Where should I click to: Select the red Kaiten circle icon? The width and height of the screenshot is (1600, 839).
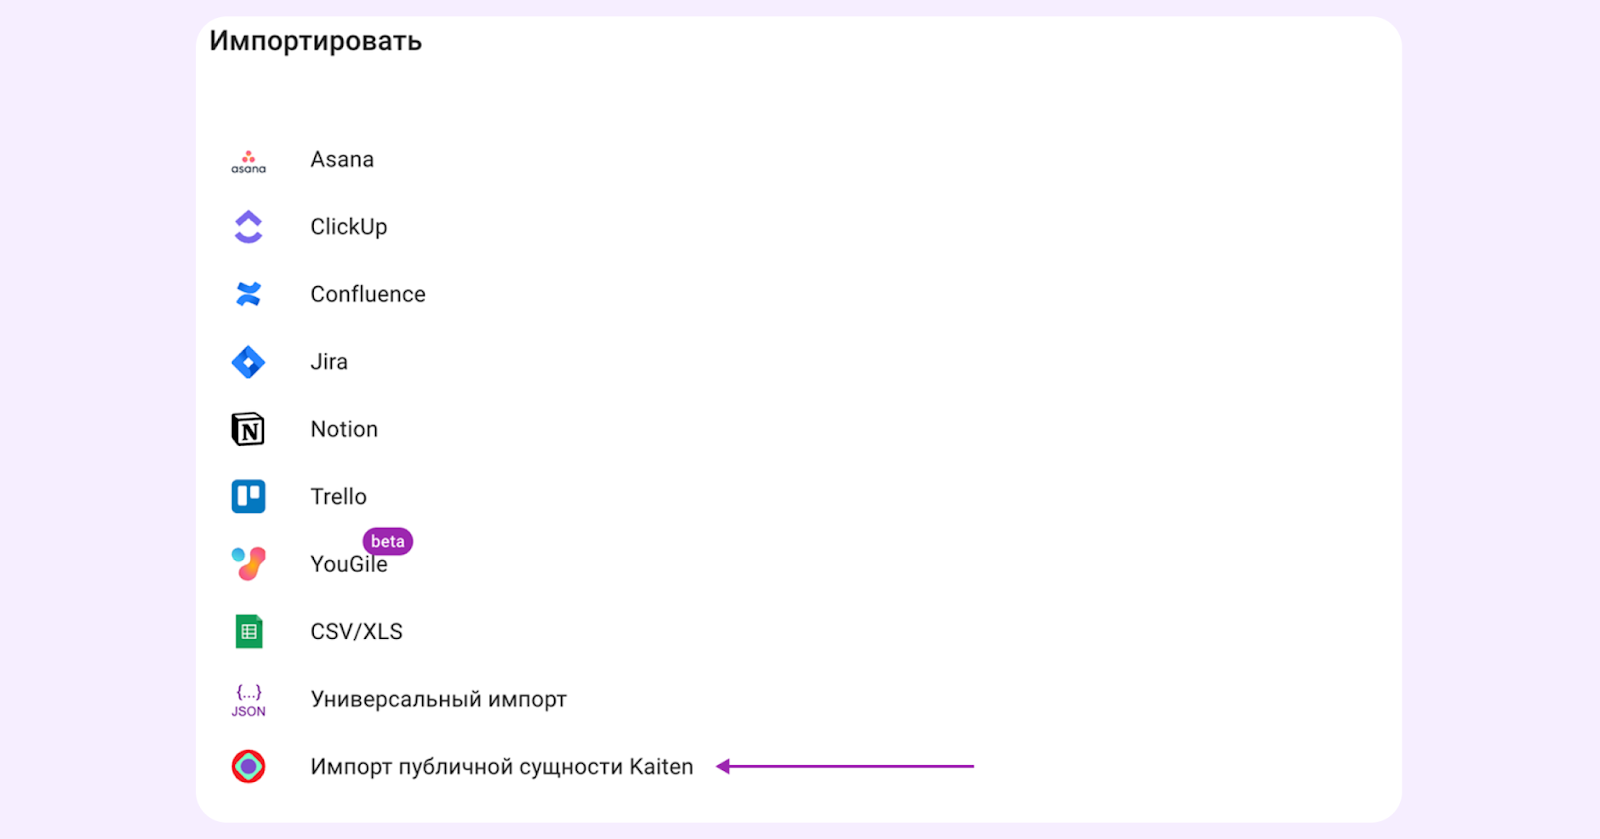pos(248,766)
